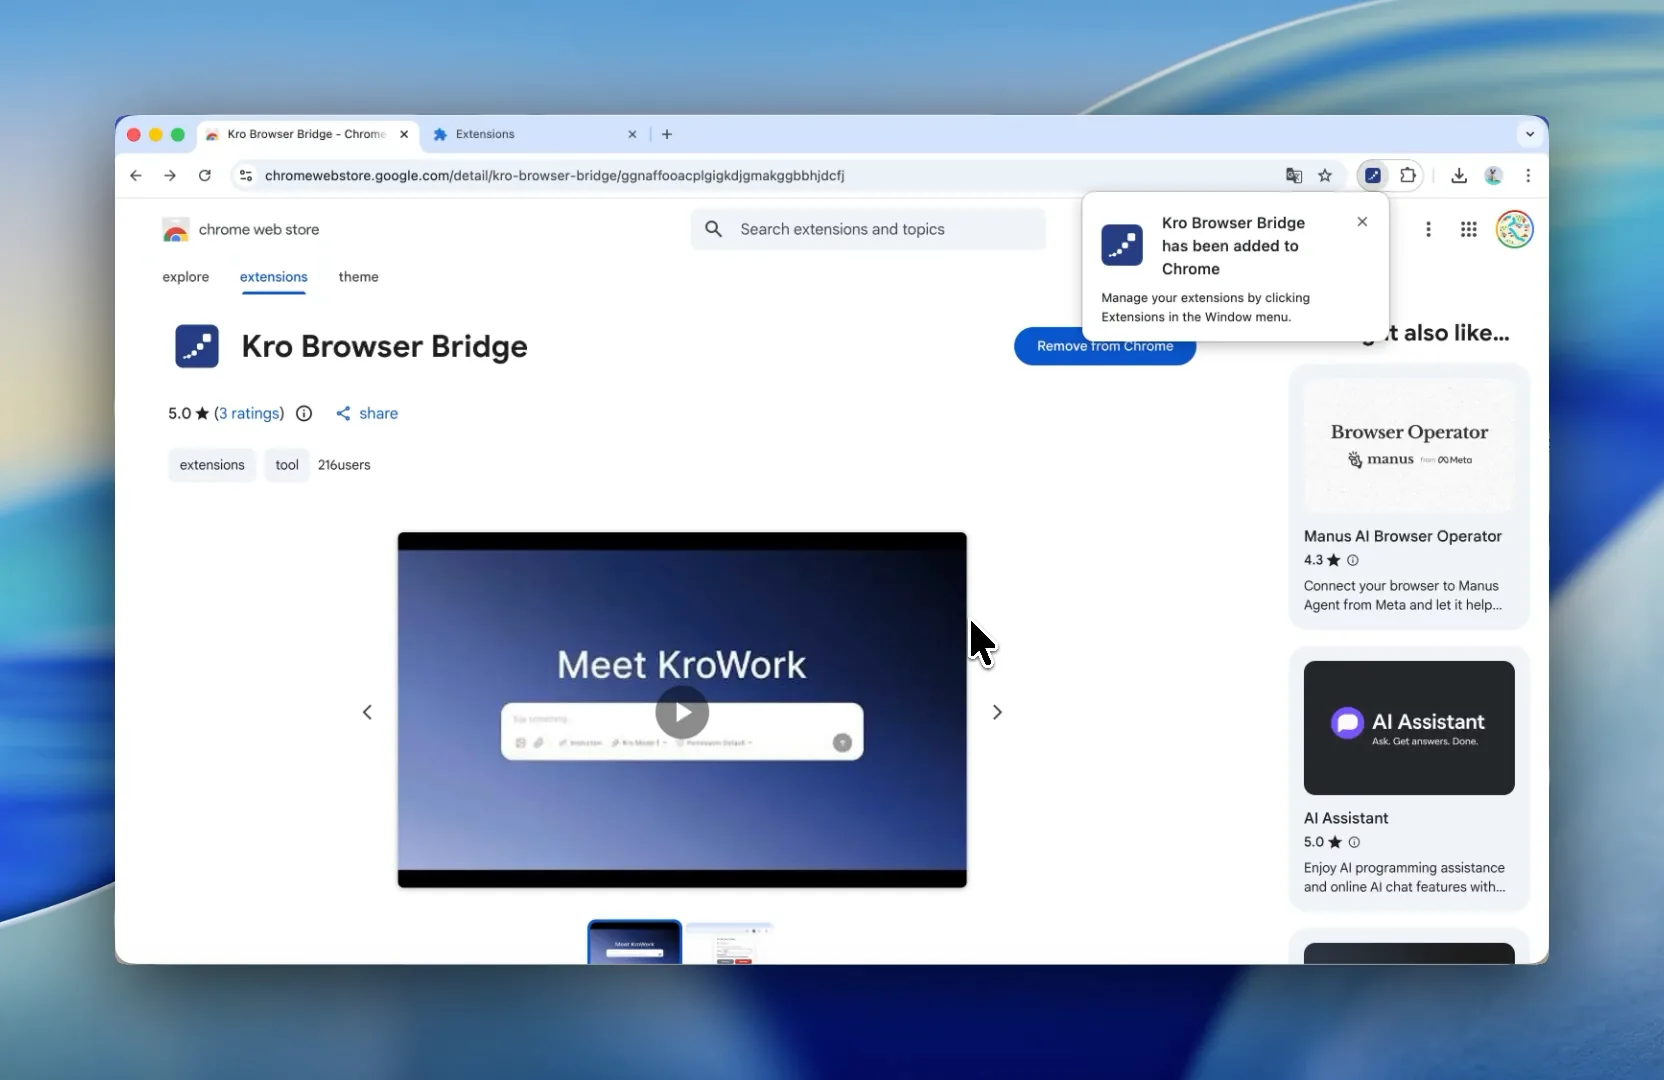Click the 5.0 rating of Kro Browser Bridge
This screenshot has width=1664, height=1080.
188,413
